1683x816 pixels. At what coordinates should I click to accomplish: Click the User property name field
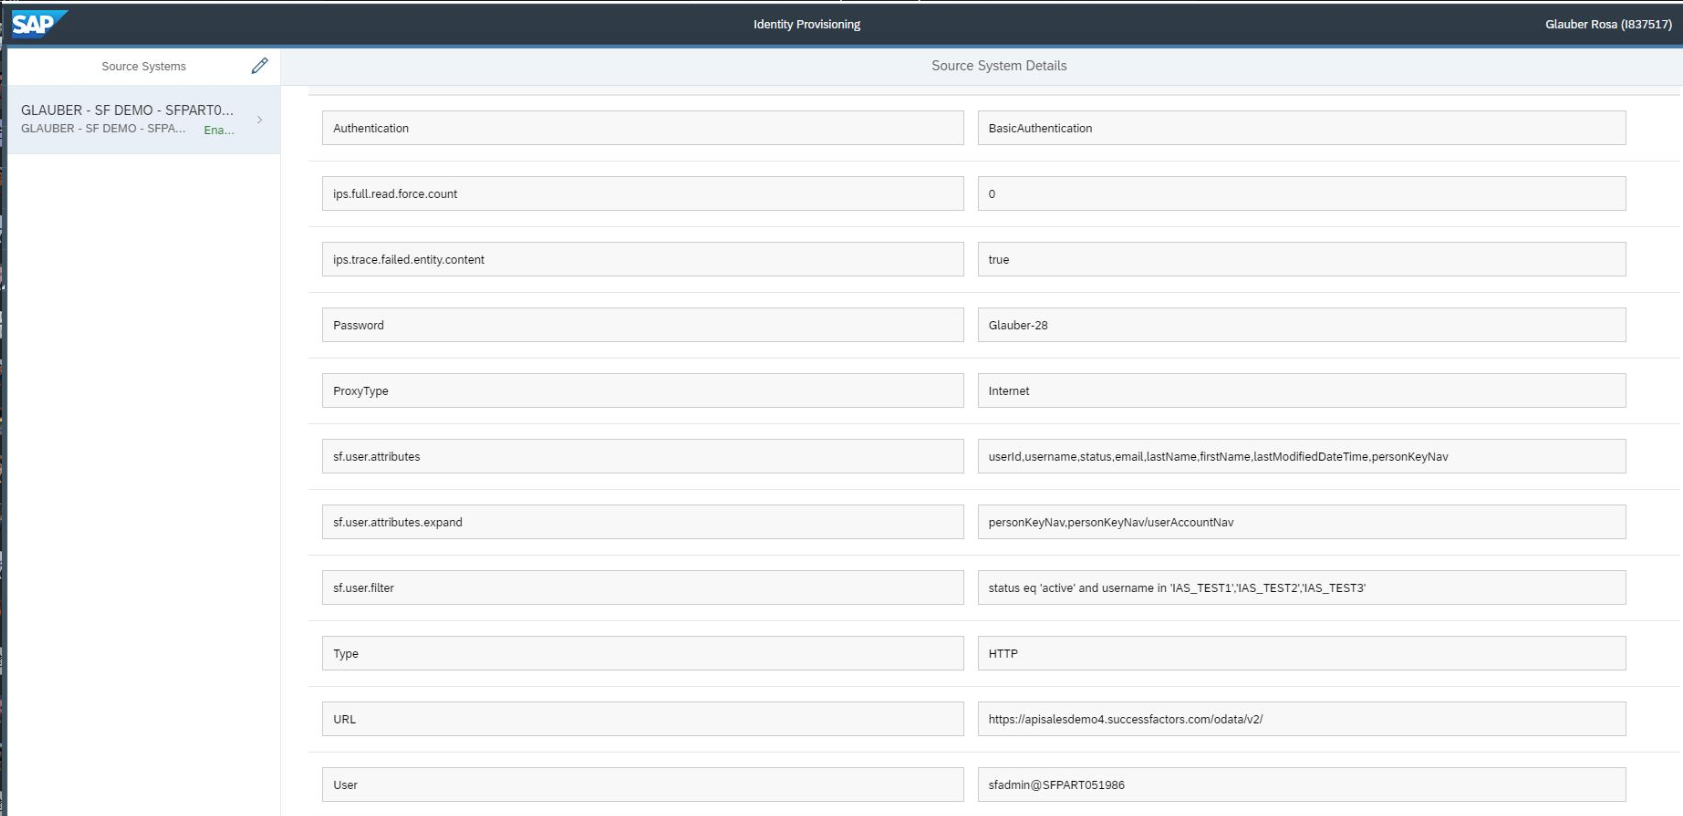pos(643,785)
